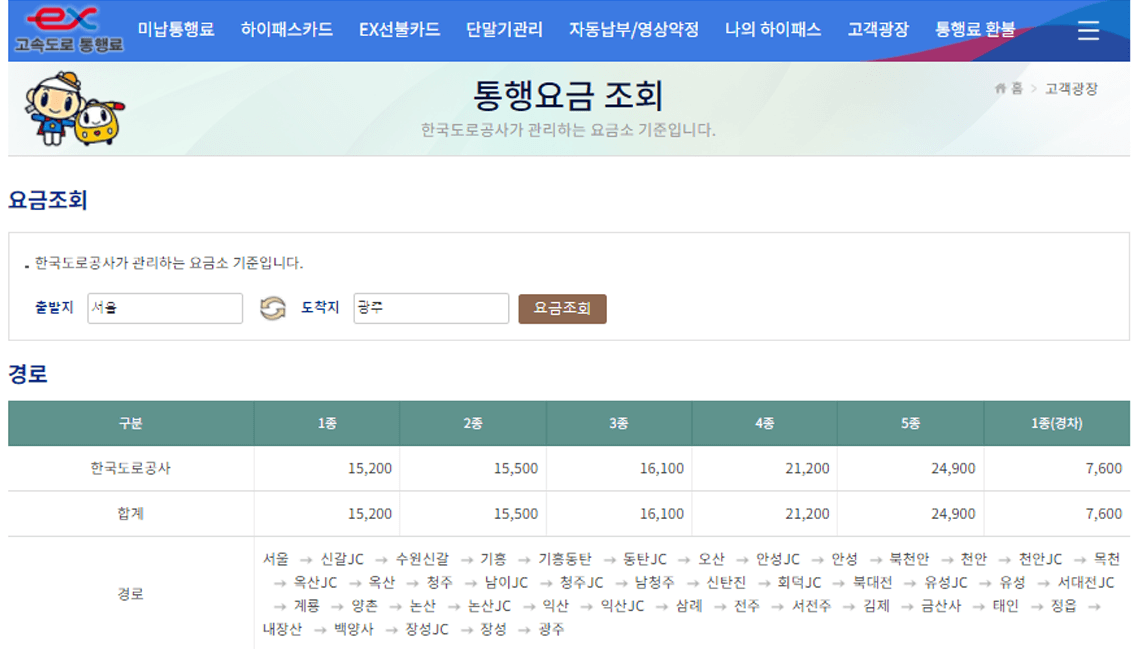Click 서전주 in the route list

click(811, 605)
